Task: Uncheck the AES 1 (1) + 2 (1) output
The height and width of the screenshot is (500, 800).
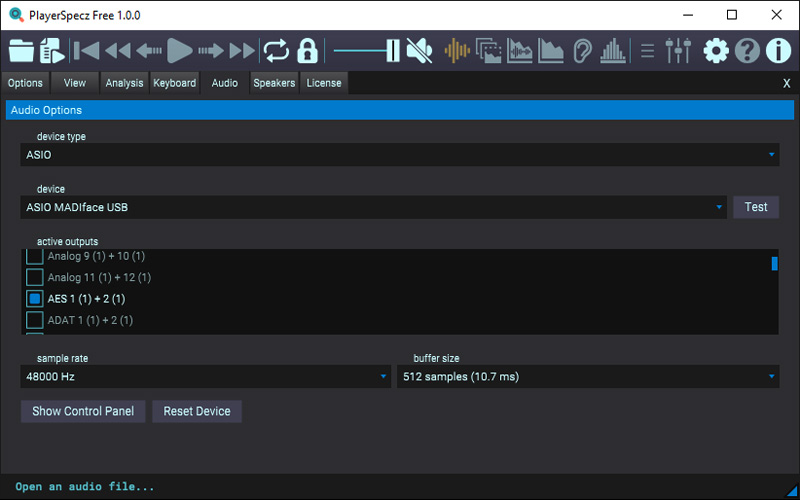Action: [x=35, y=298]
